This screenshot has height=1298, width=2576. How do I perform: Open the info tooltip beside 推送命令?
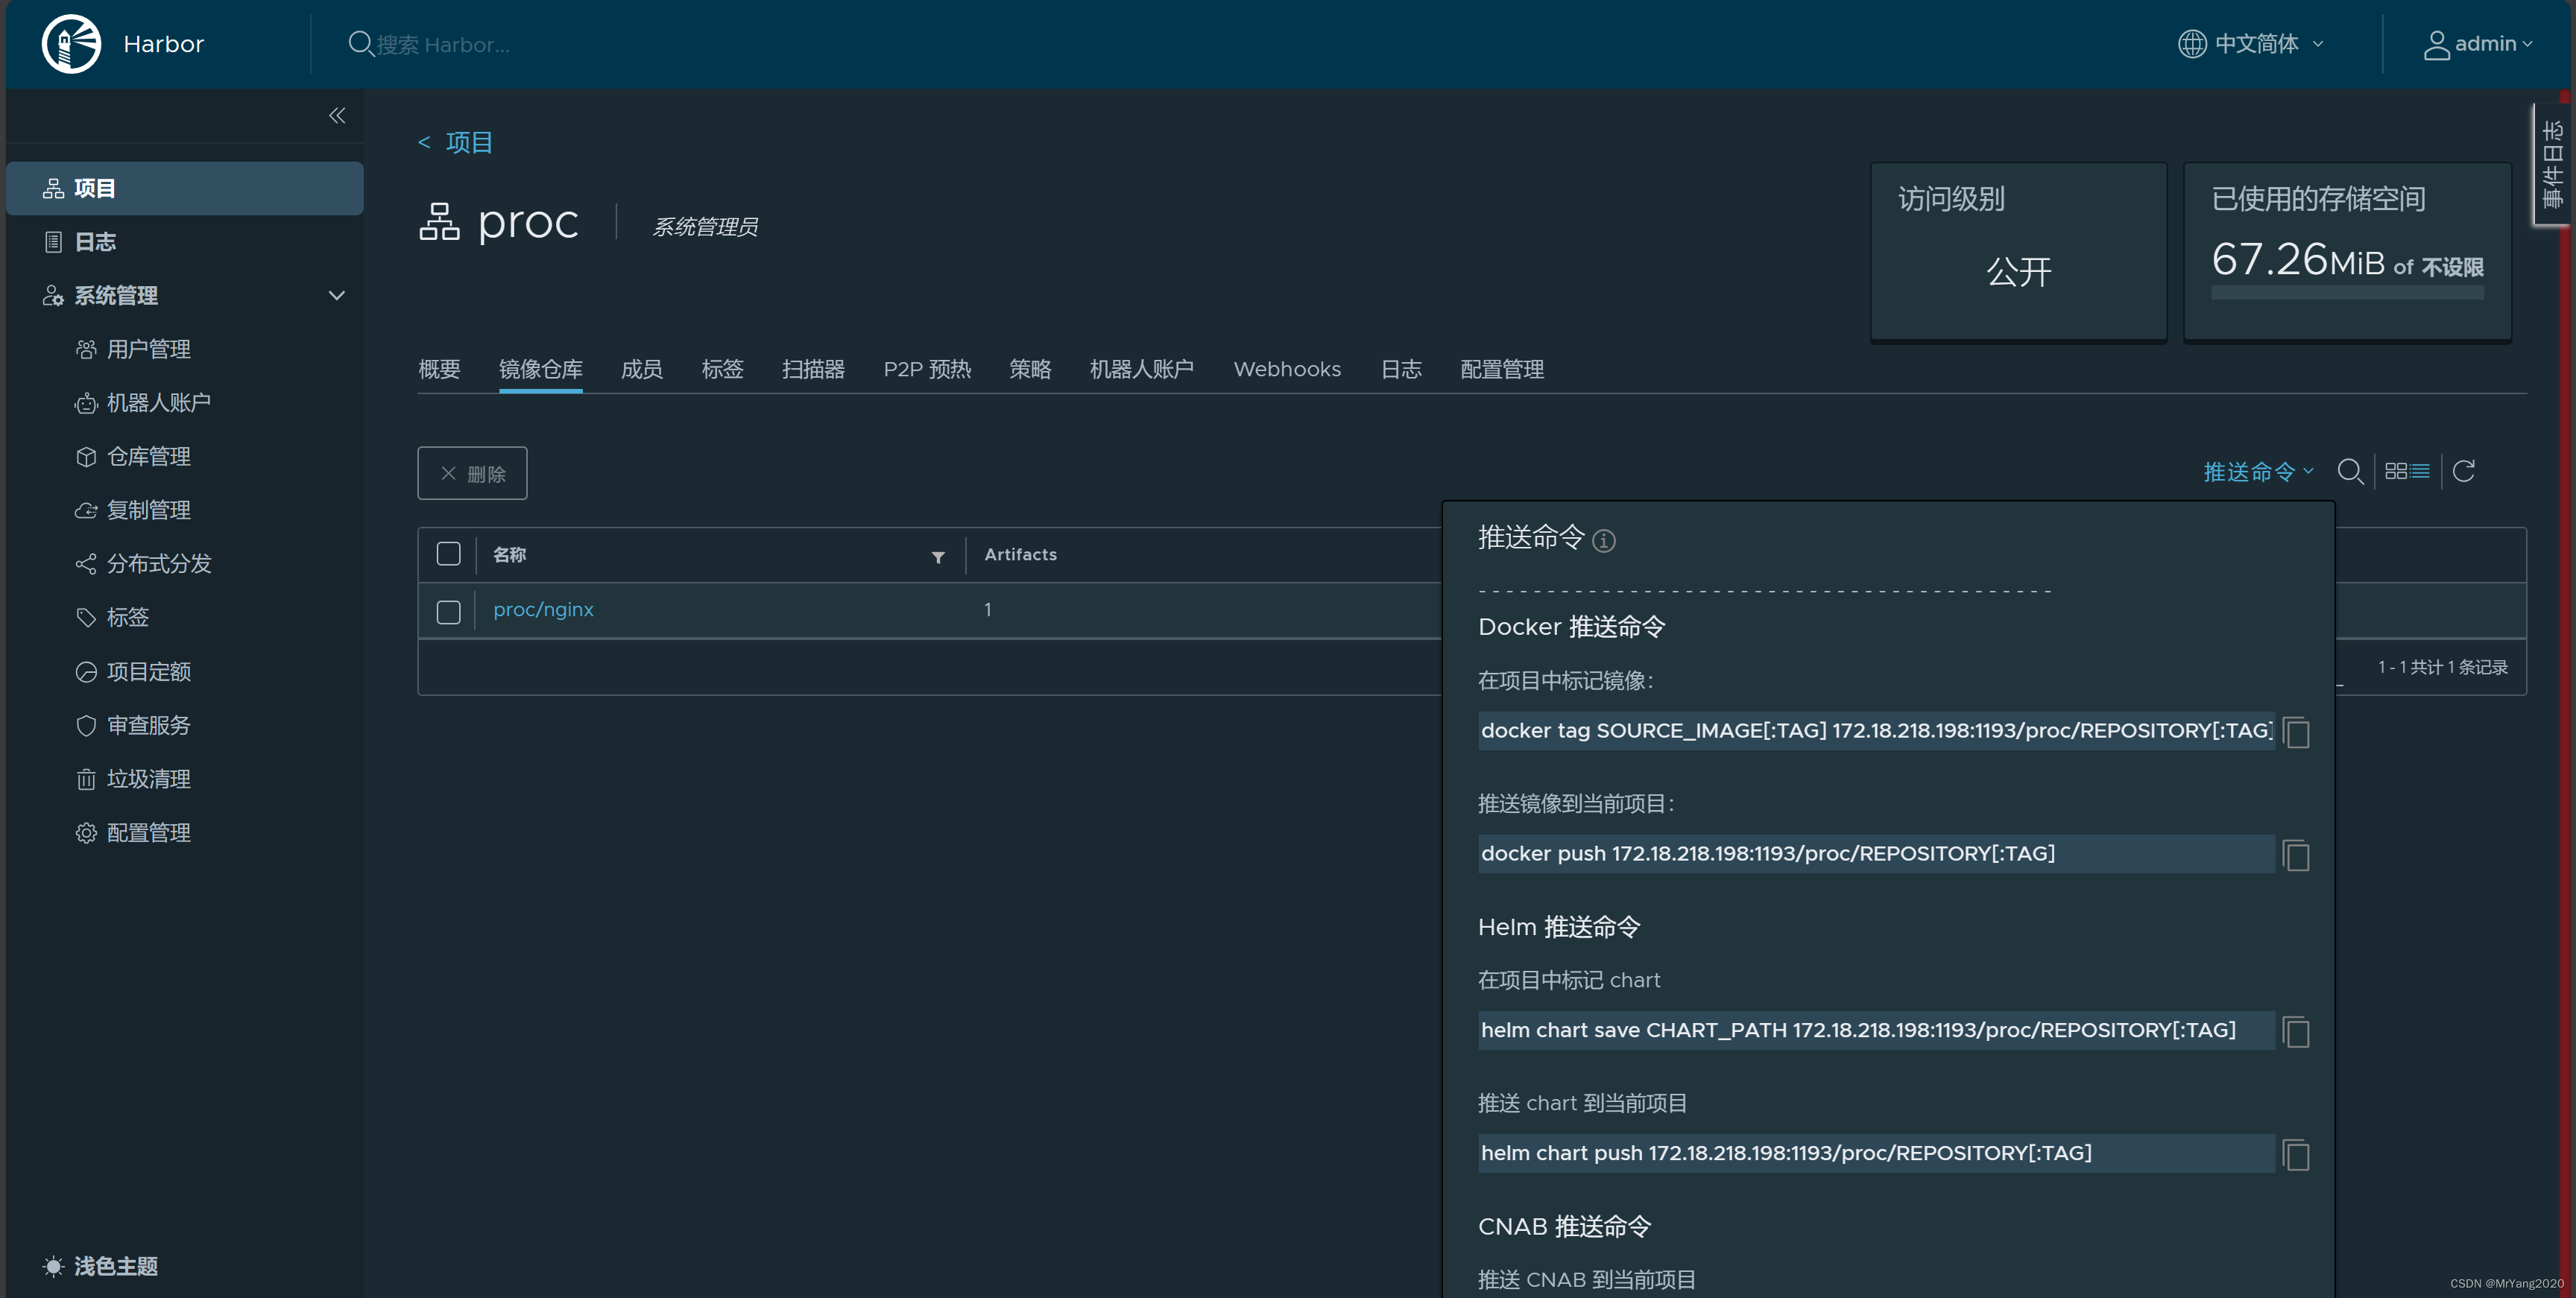[x=1605, y=541]
